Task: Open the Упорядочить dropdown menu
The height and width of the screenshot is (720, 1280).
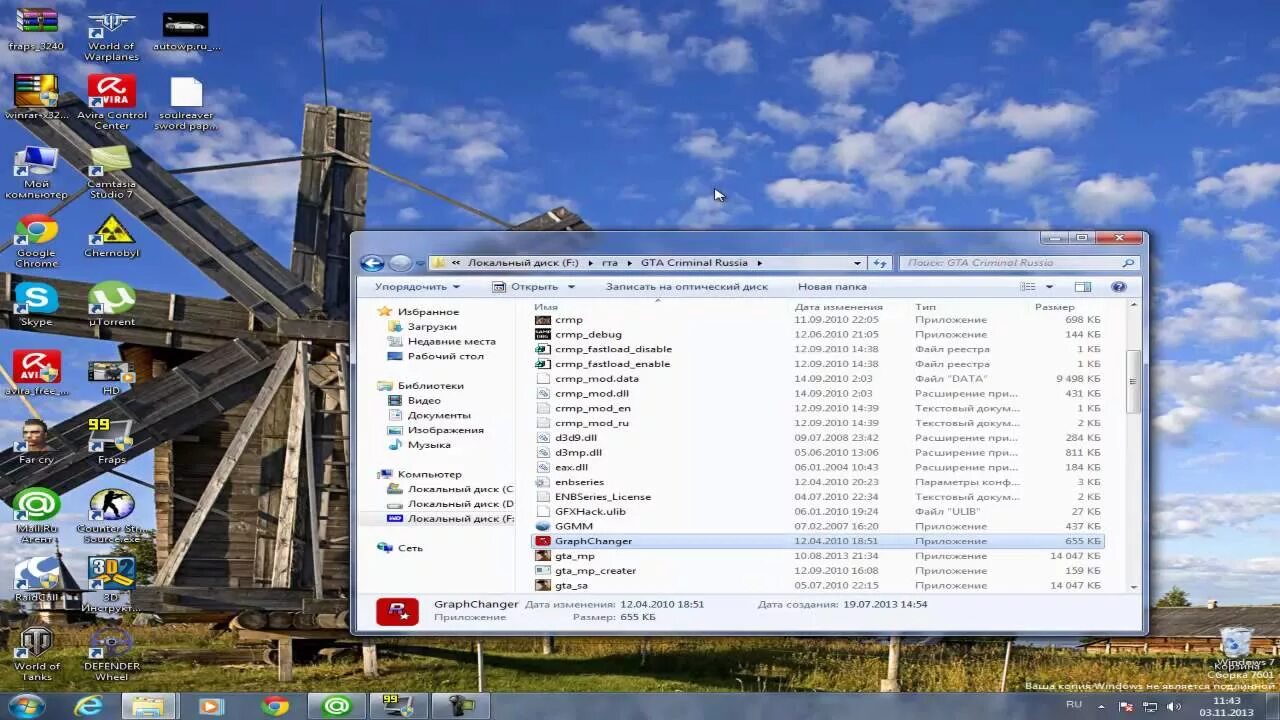Action: click(x=418, y=287)
